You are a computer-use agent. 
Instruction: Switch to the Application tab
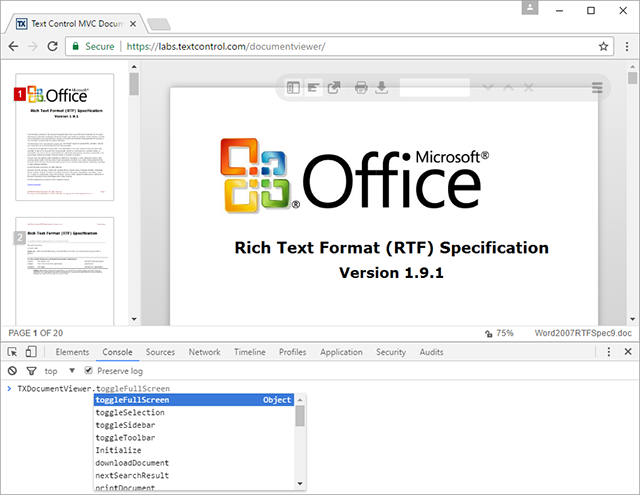click(x=341, y=352)
